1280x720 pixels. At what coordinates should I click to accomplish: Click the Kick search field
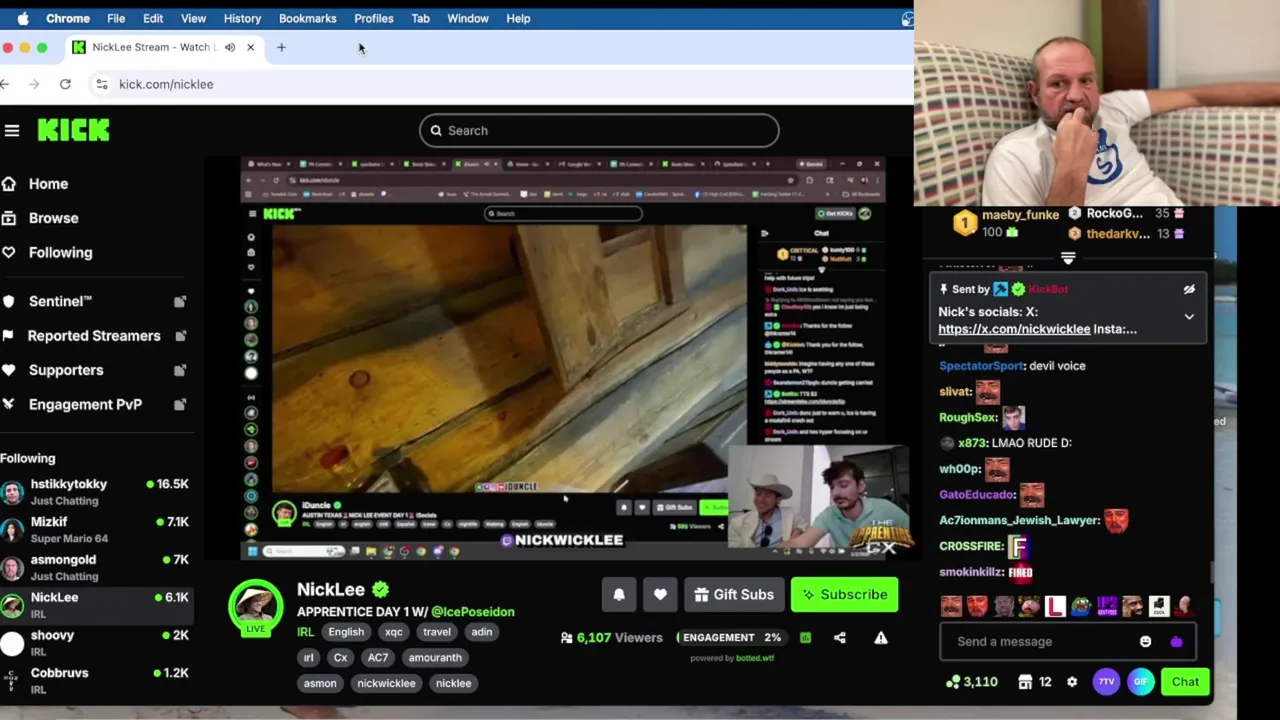pos(599,131)
